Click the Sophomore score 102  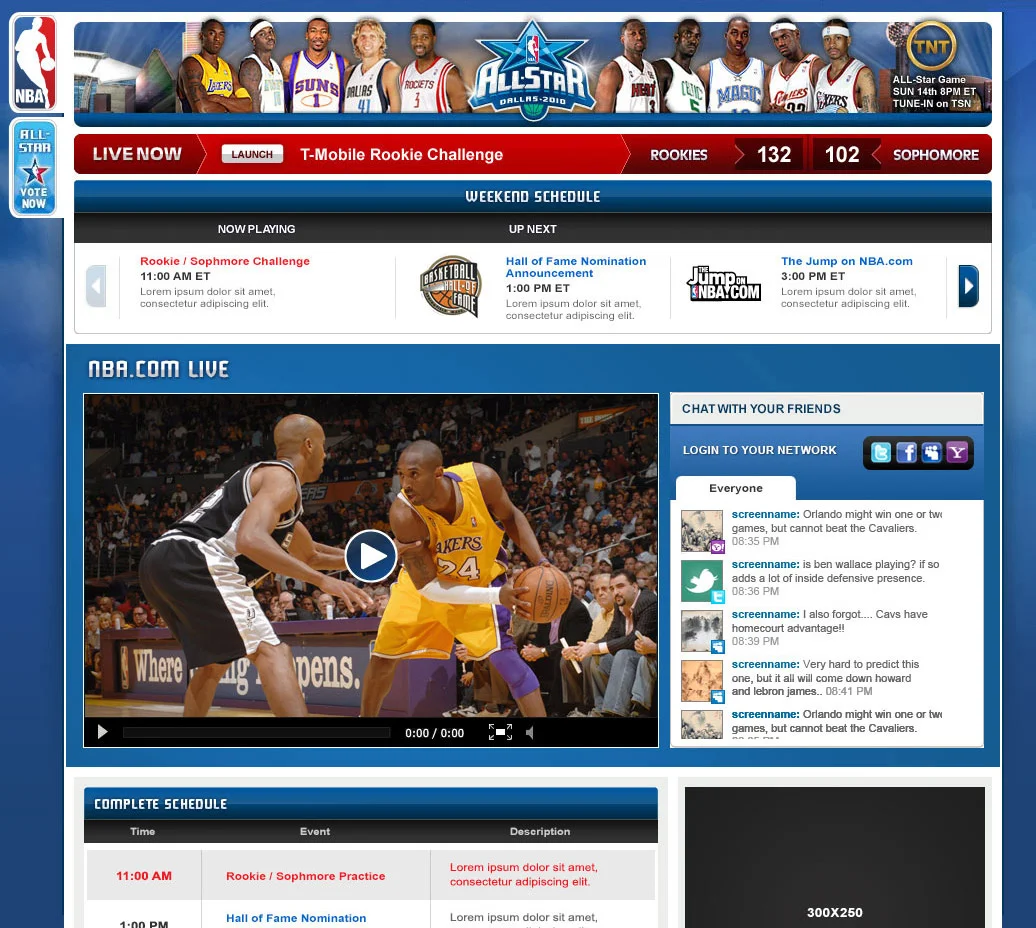tap(842, 155)
